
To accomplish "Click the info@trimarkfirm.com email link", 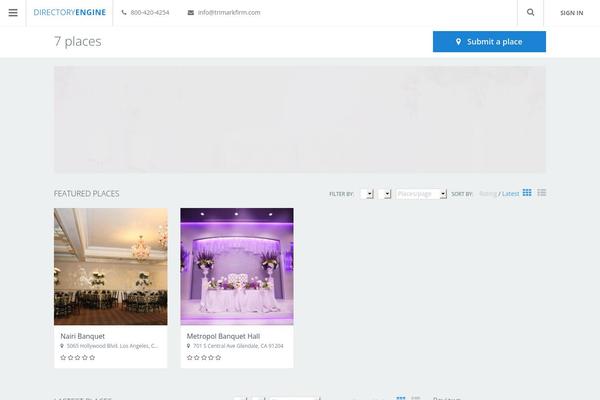I will (229, 12).
